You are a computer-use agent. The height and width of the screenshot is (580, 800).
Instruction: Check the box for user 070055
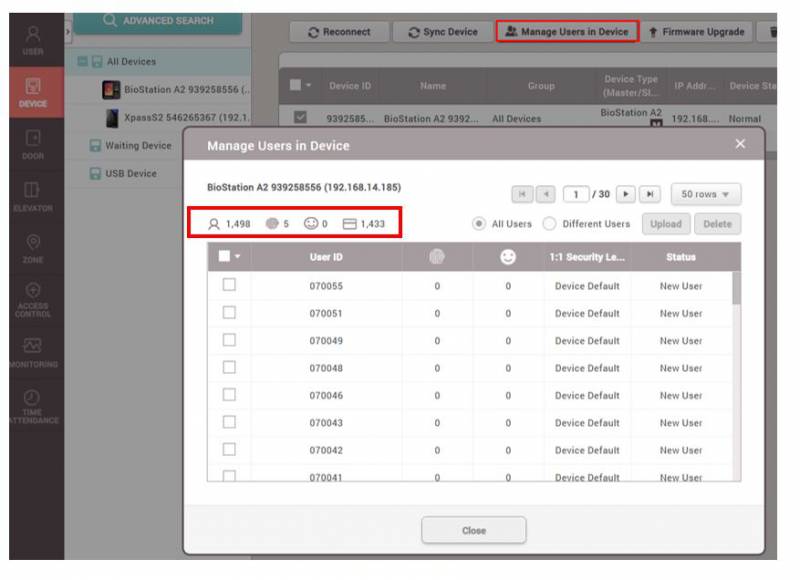[x=229, y=286]
